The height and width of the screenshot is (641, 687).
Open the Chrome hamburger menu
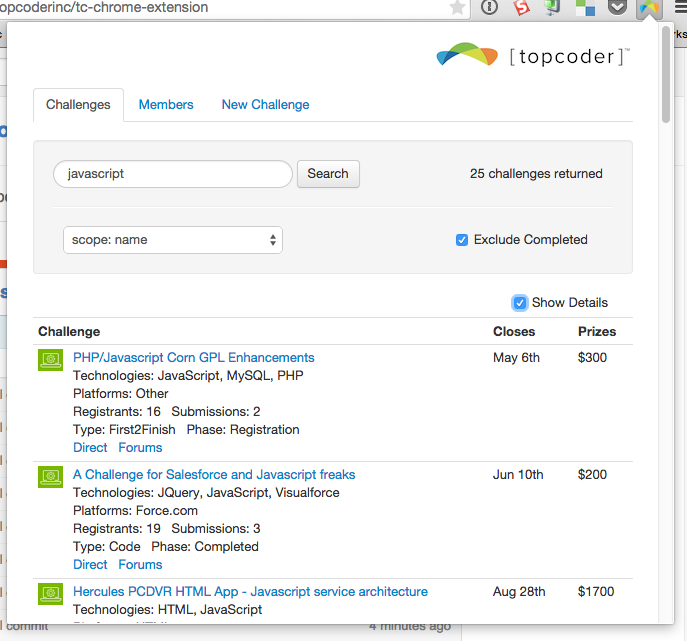pyautogui.click(x=681, y=7)
